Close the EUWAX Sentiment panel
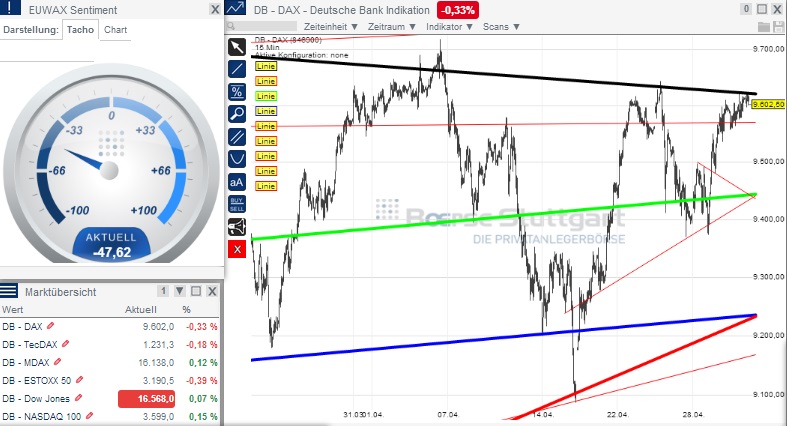This screenshot has width=787, height=426. click(215, 9)
